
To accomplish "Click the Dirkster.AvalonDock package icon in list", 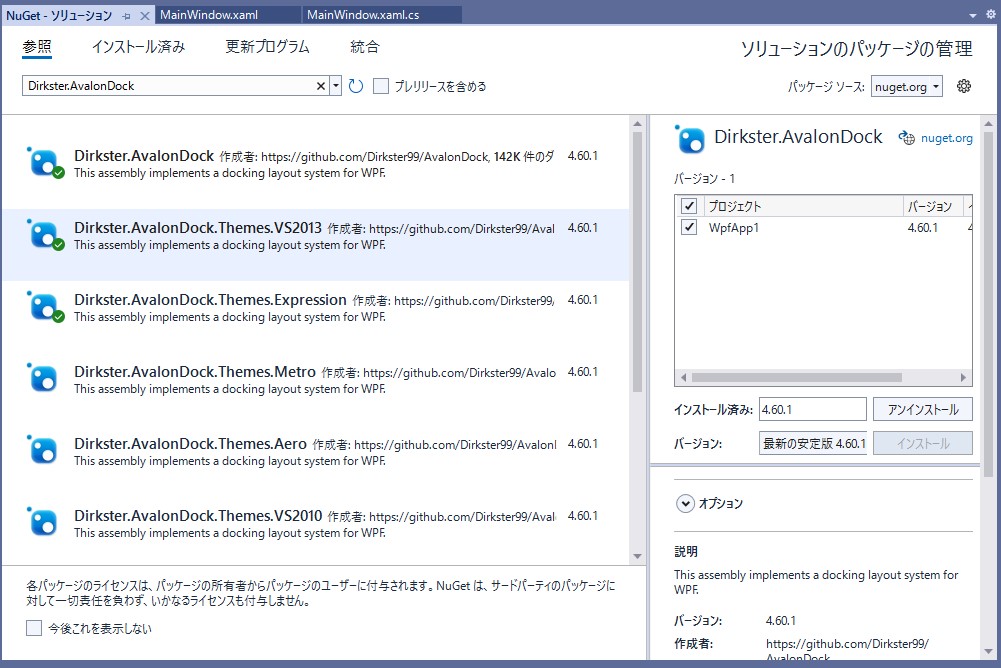I will coord(44,163).
